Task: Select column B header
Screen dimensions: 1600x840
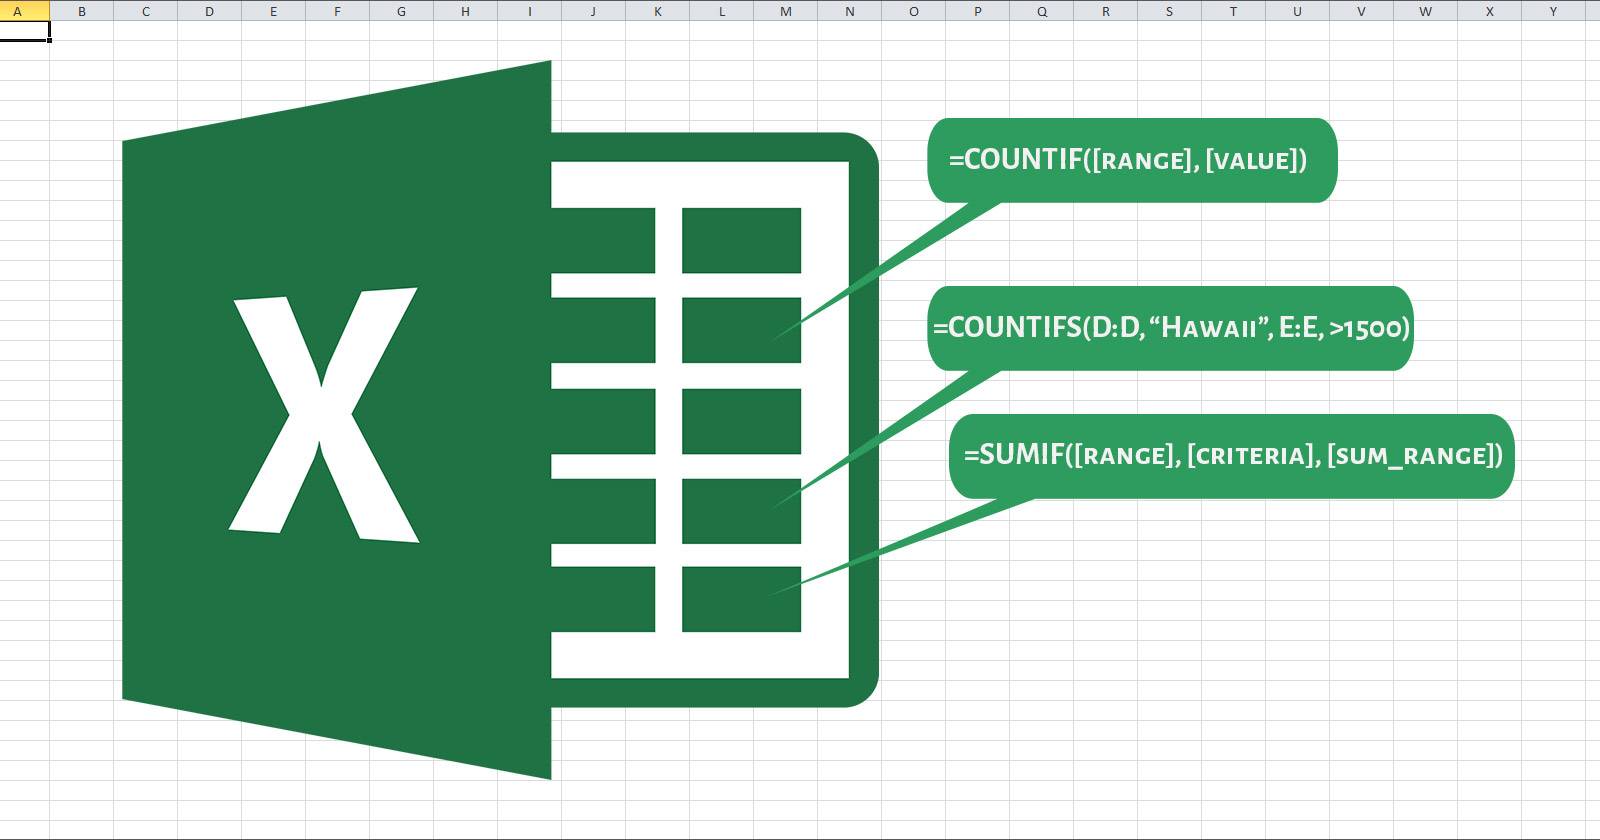Action: pyautogui.click(x=82, y=12)
